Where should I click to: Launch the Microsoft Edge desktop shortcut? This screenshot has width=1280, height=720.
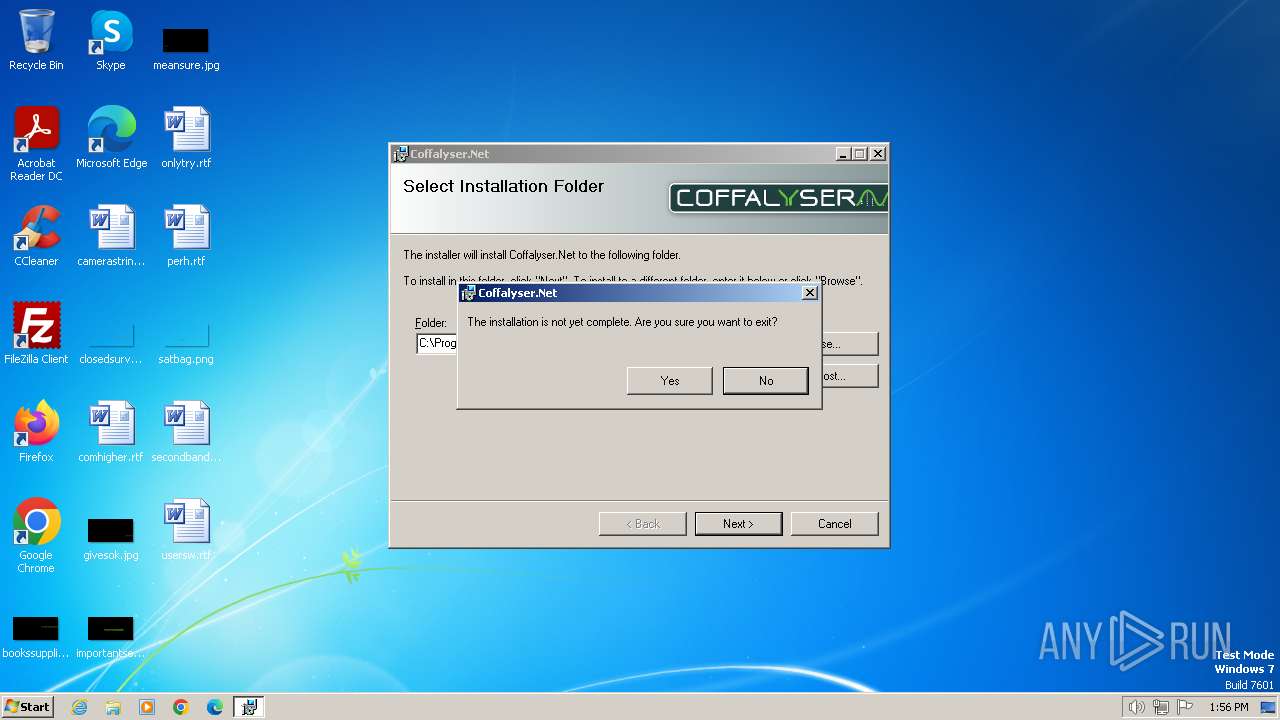pyautogui.click(x=111, y=138)
